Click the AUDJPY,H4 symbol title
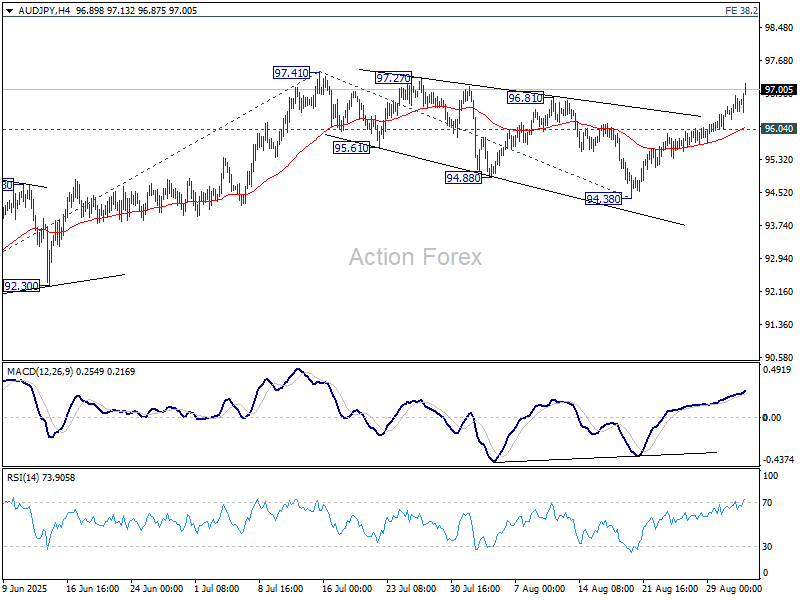Screen dimensions: 800x600 click(x=44, y=11)
